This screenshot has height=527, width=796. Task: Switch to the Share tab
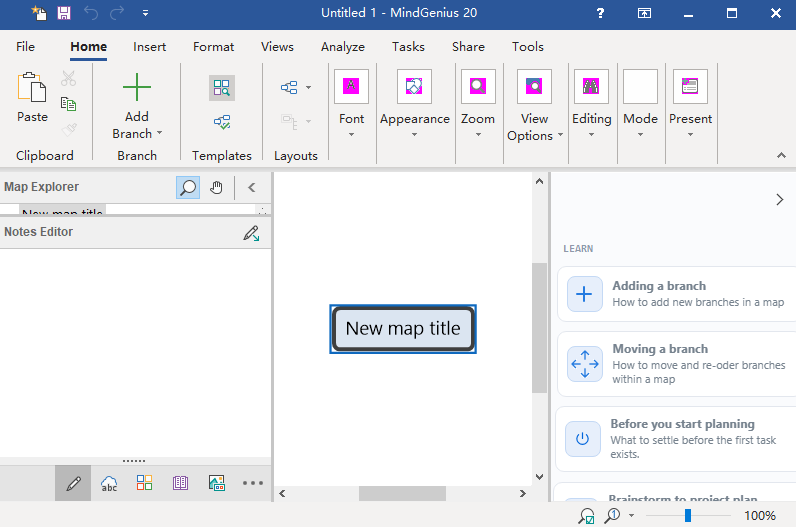(x=468, y=47)
